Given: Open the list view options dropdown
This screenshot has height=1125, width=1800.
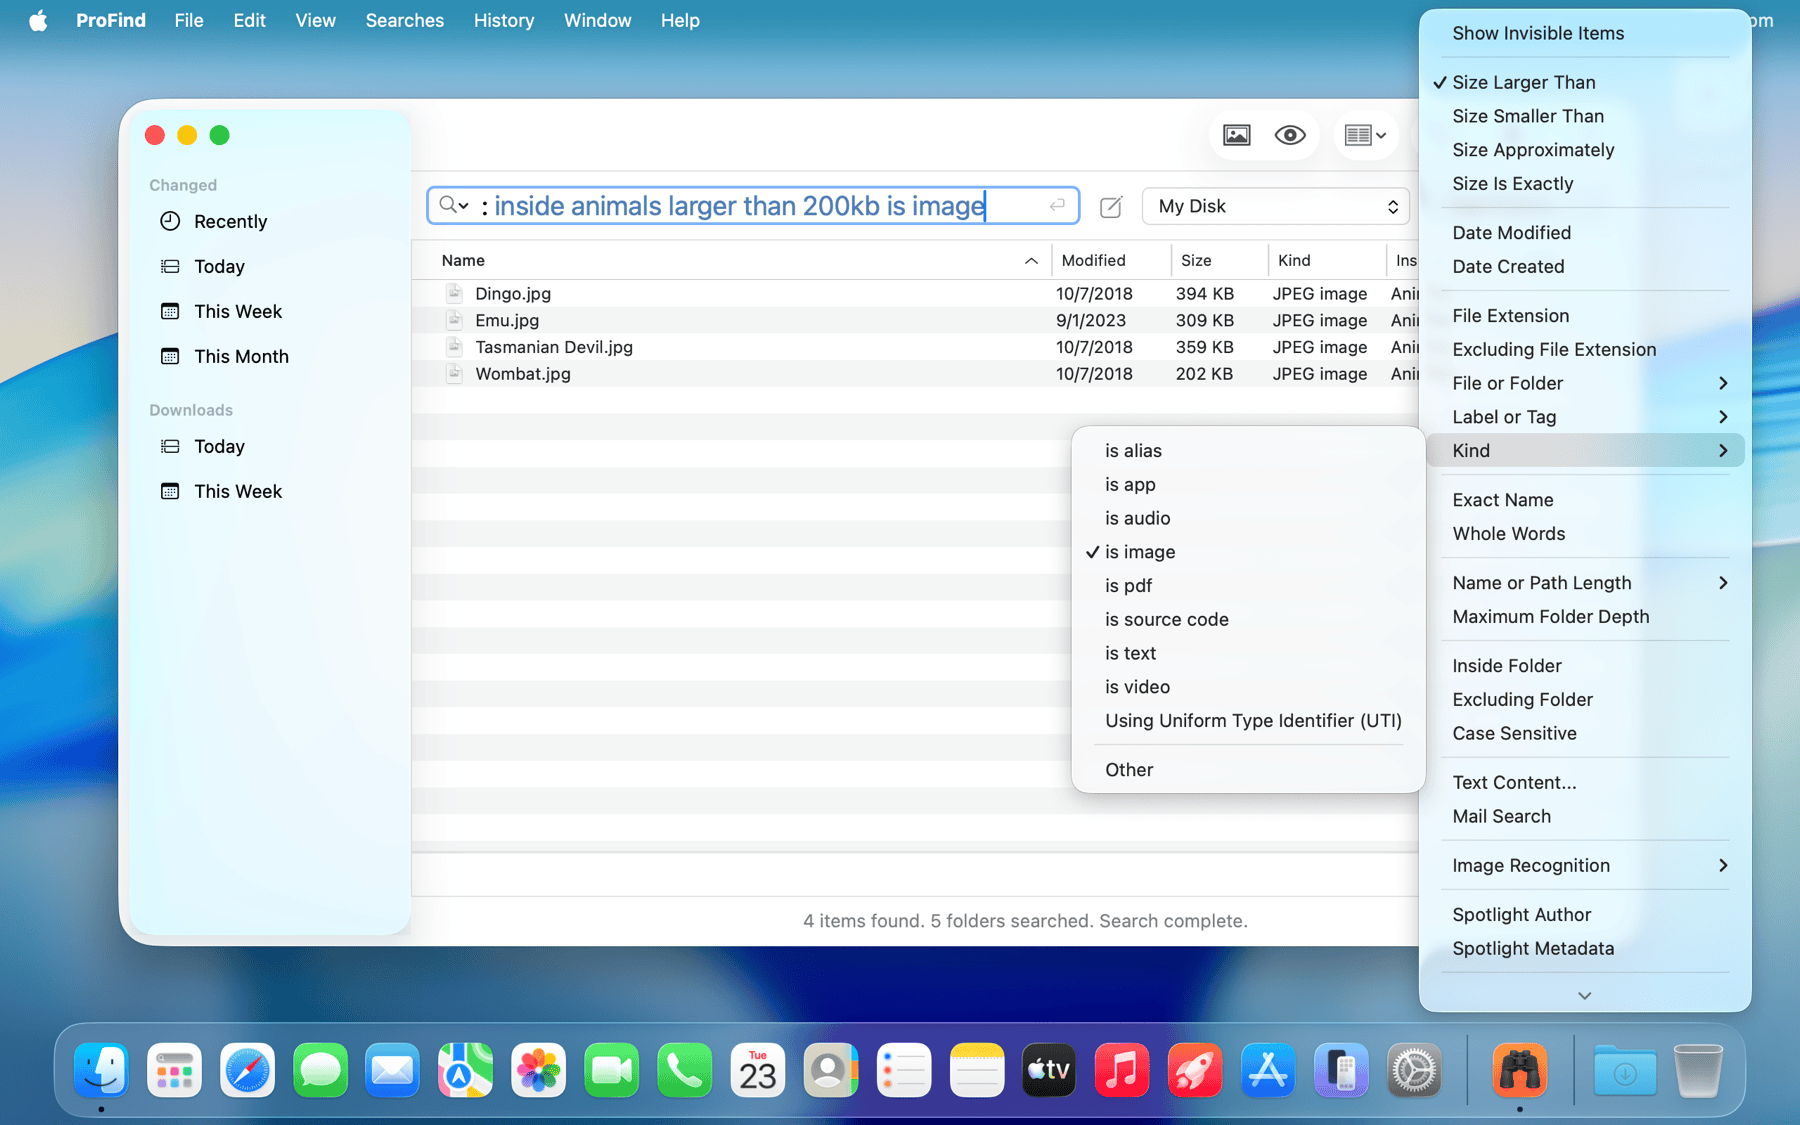Looking at the screenshot, I should [x=1365, y=135].
